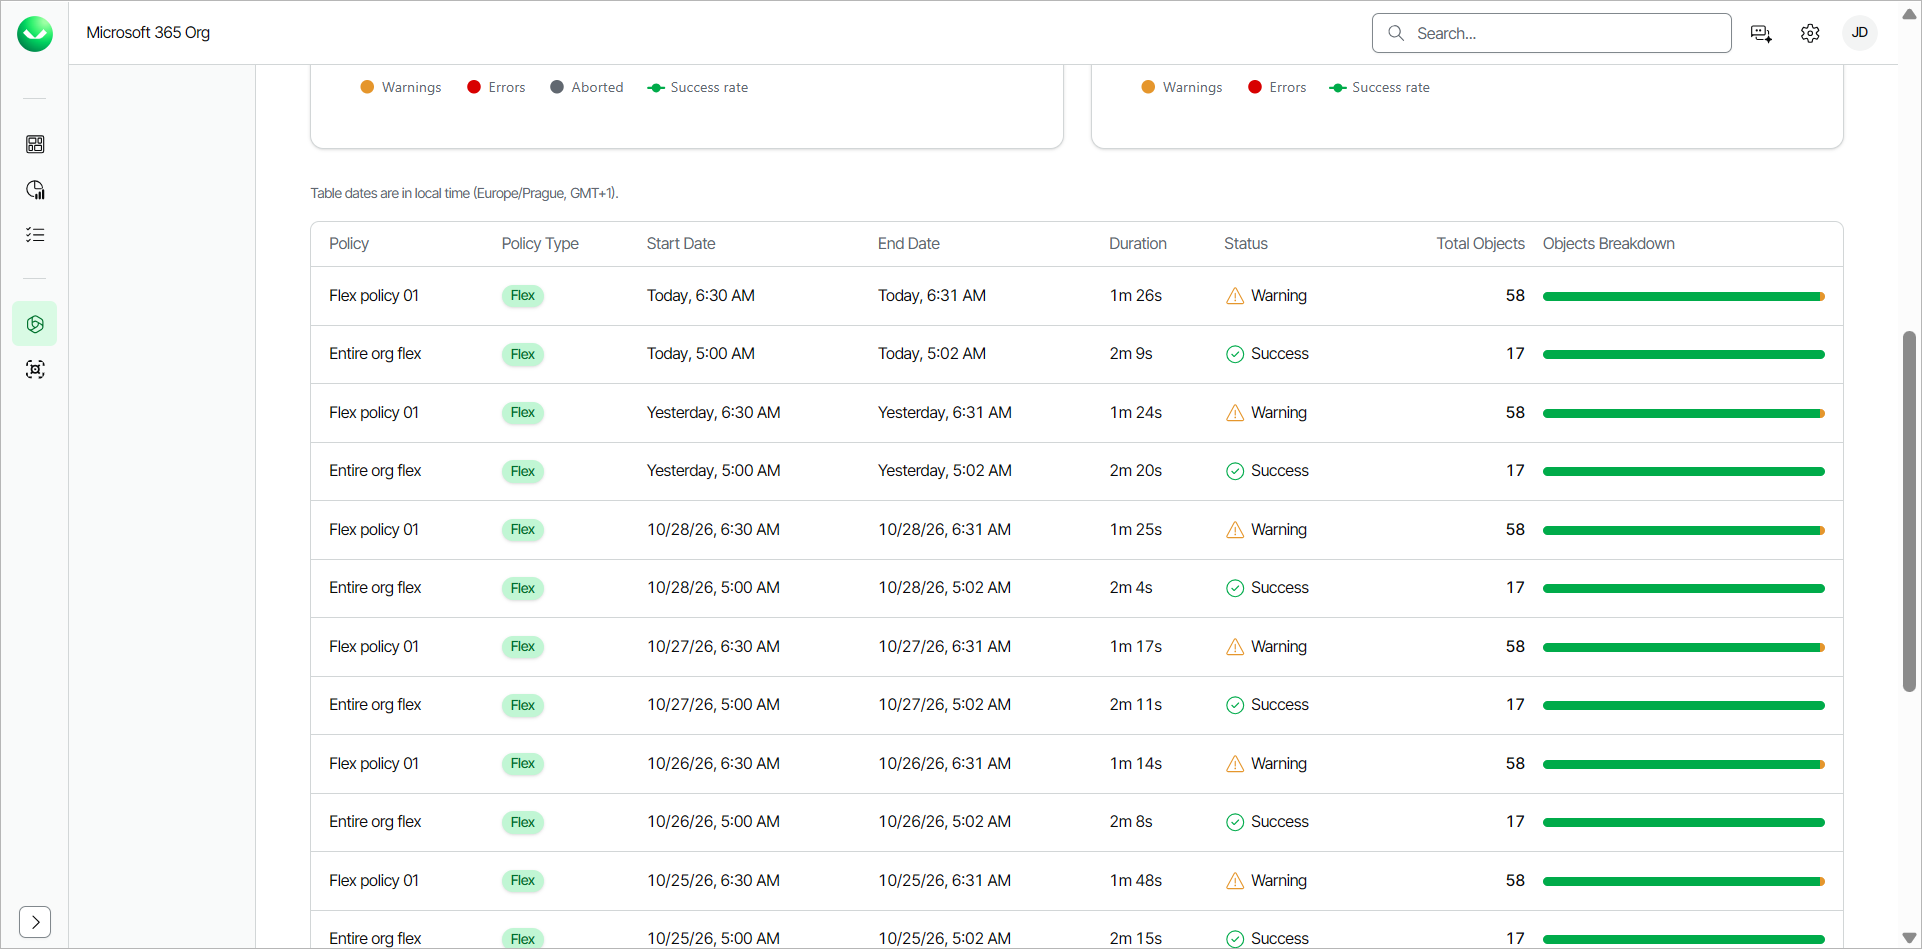Toggle Success rate legend in left chart
This screenshot has height=949, width=1922.
[x=698, y=87]
